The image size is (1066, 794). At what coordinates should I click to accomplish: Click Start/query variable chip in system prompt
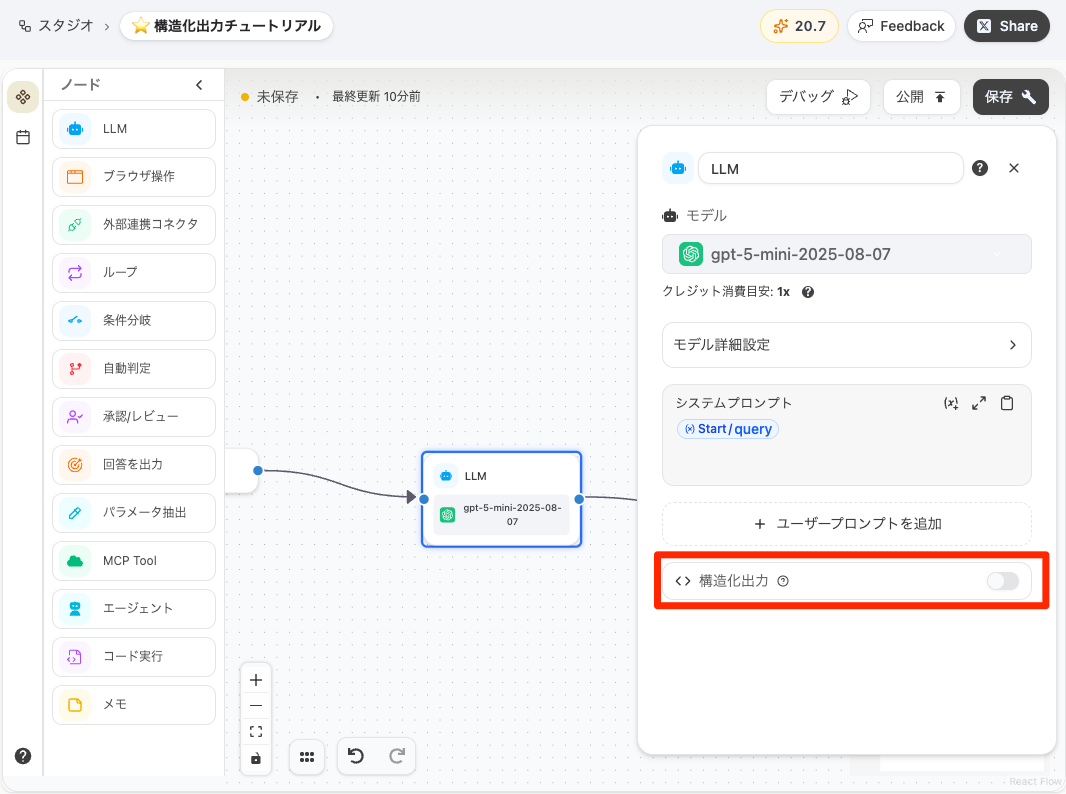pyautogui.click(x=727, y=428)
